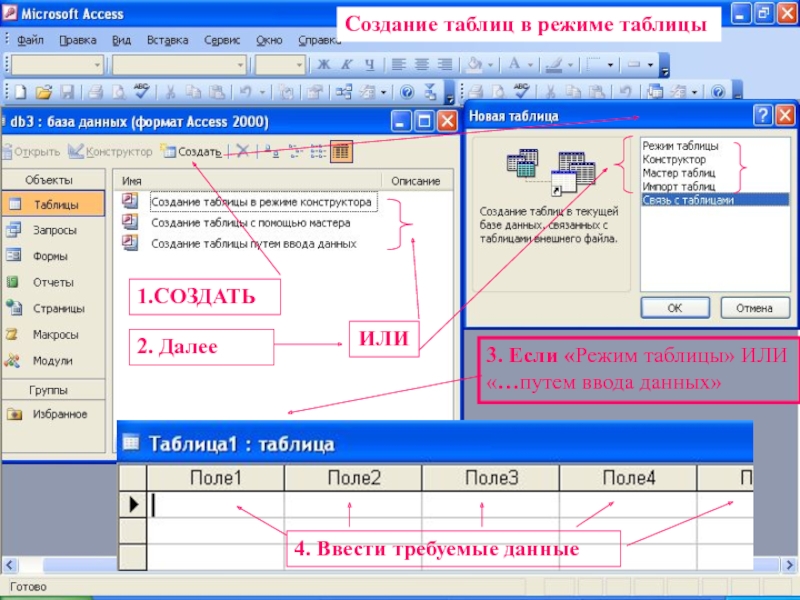Click icon beside Создание таблицы в режиме конструктора
The image size is (800, 600).
(130, 201)
